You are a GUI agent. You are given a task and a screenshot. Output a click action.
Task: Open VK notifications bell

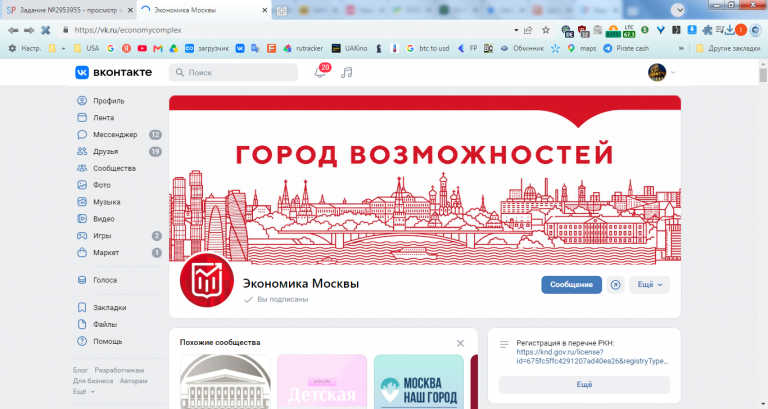click(320, 72)
